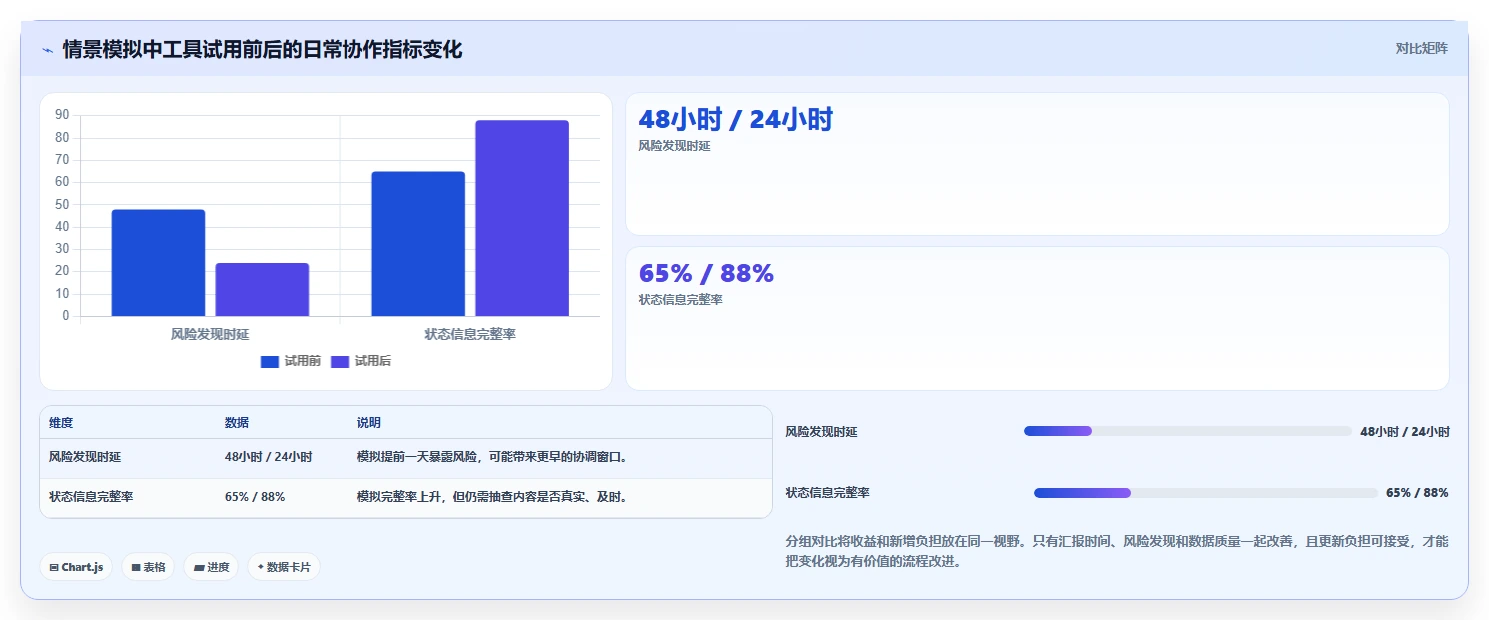Click the 65% / 88% data card

pos(1037,318)
